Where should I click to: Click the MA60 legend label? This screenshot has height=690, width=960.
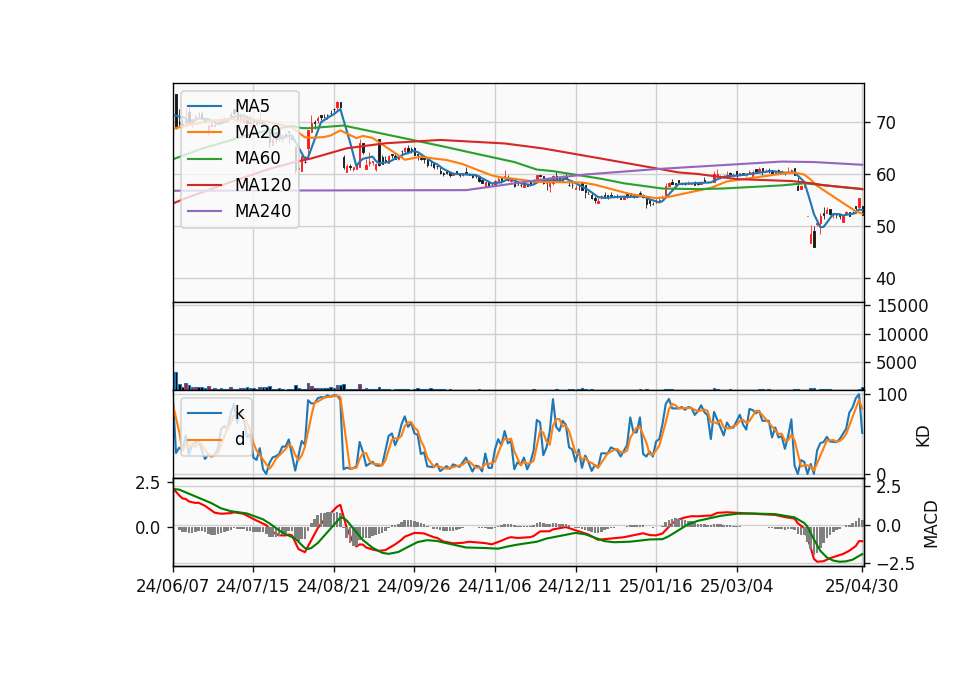257,159
